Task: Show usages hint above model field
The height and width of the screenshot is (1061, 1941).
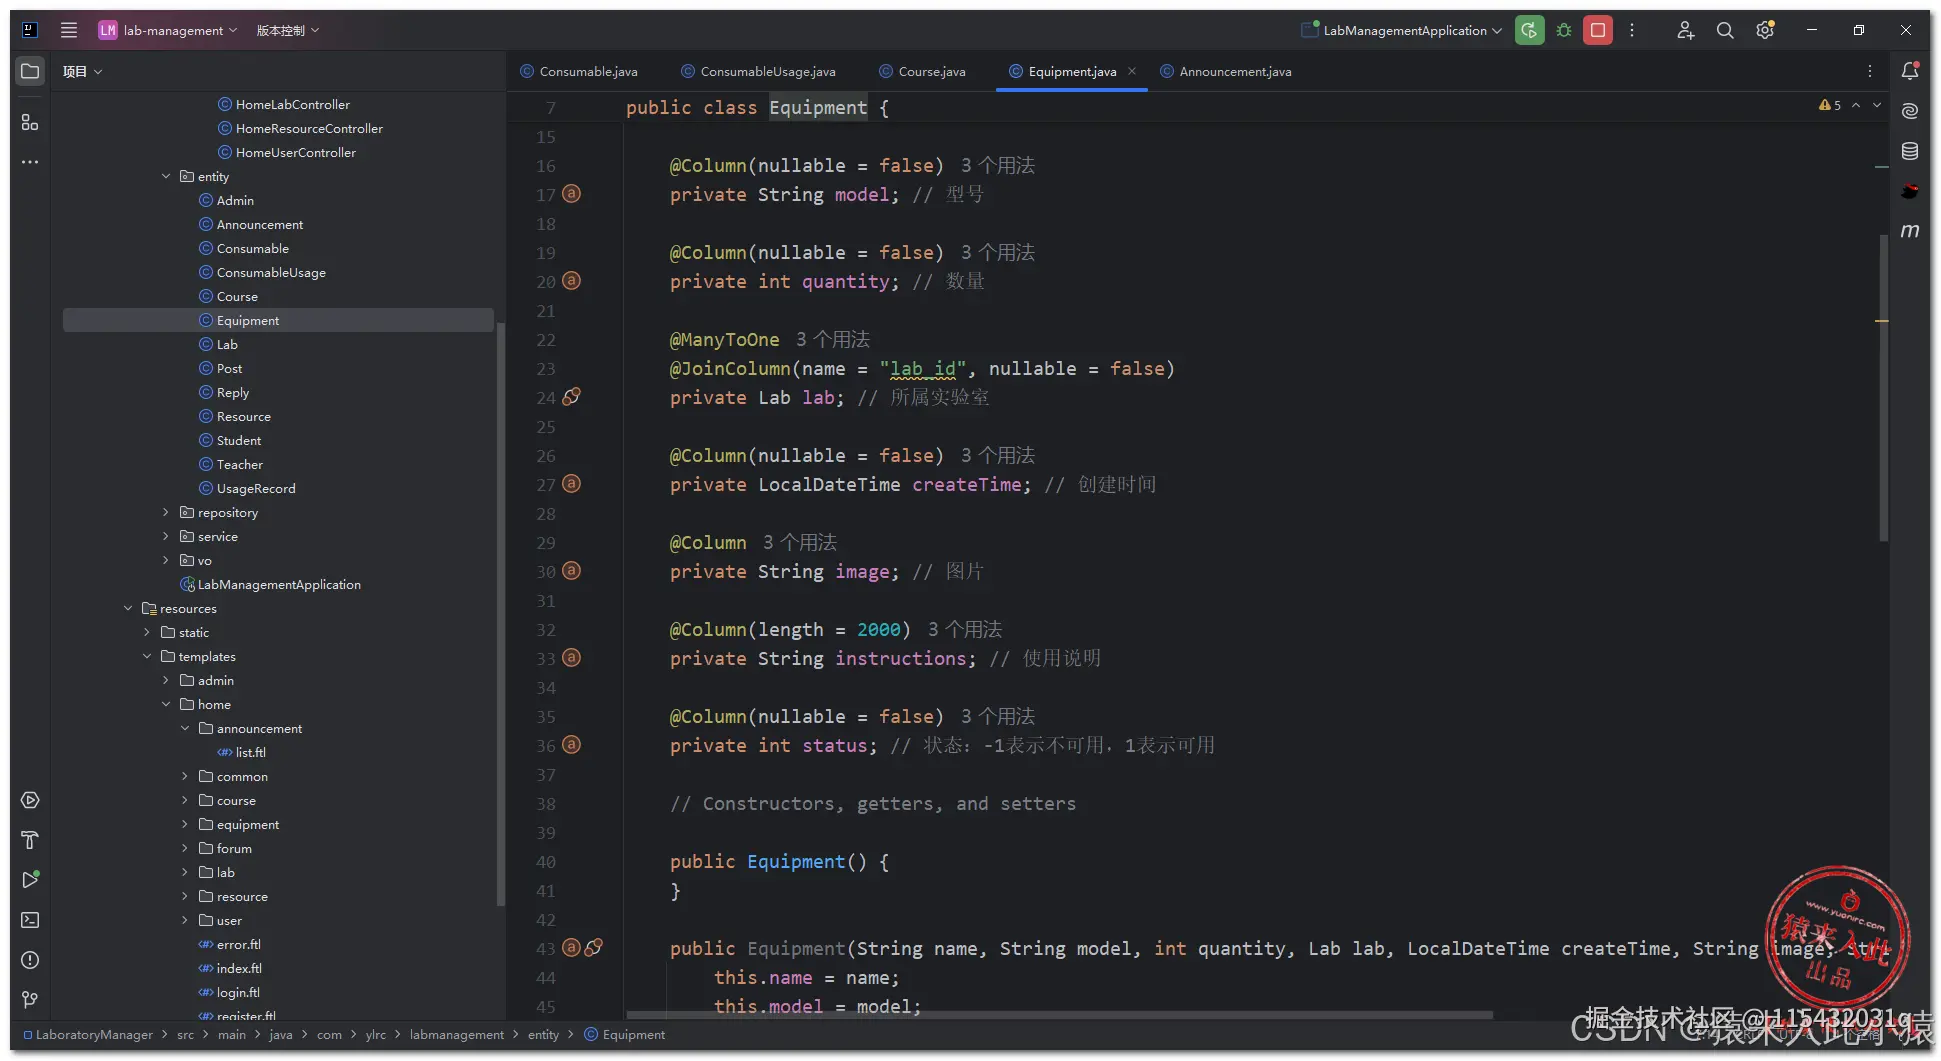Action: pos(998,165)
